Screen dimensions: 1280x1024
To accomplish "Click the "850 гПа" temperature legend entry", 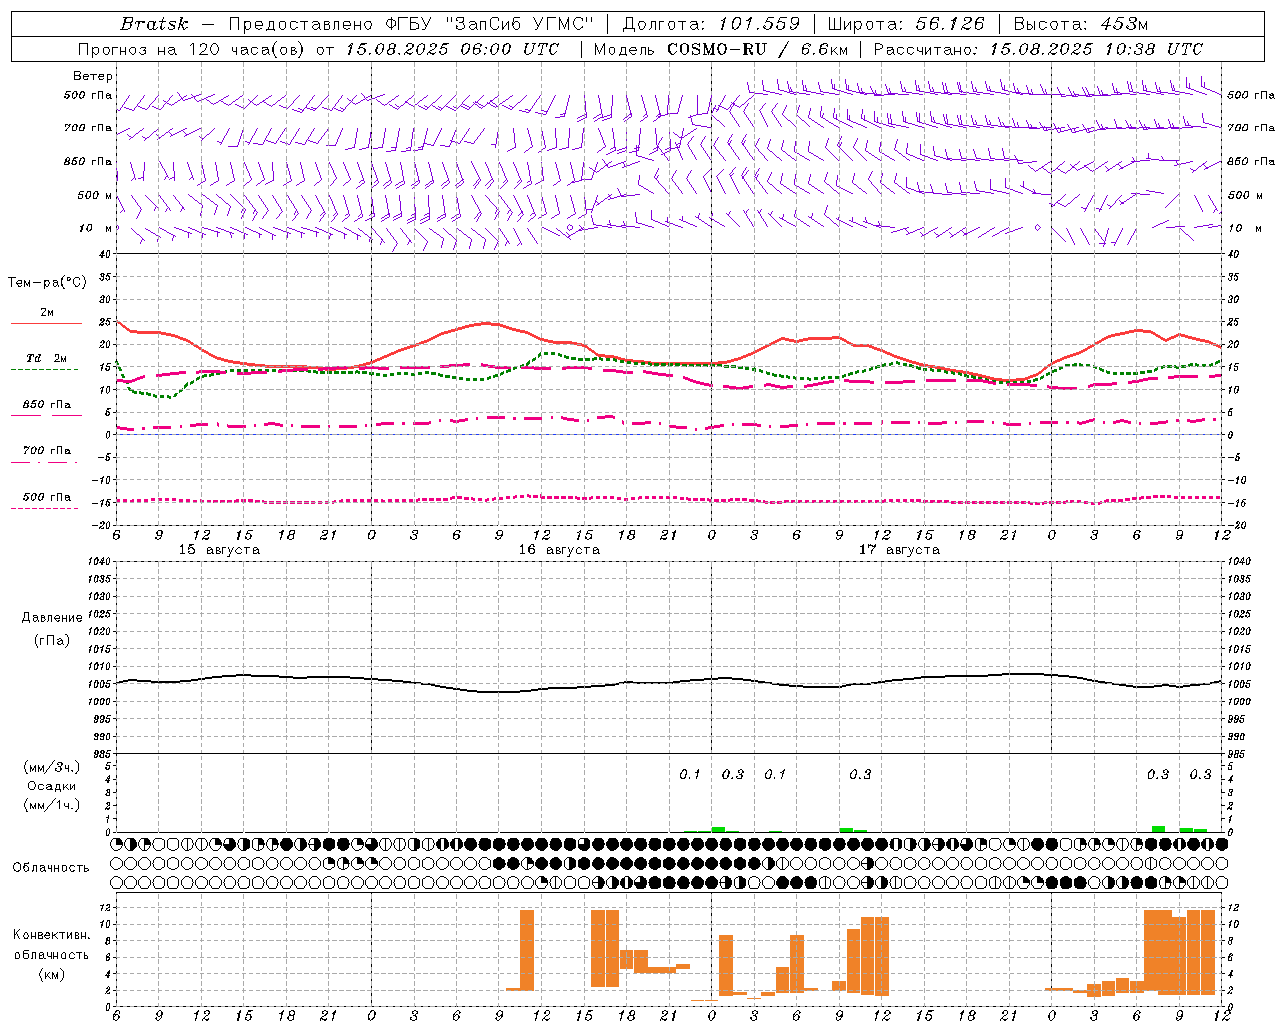I will pos(47,405).
